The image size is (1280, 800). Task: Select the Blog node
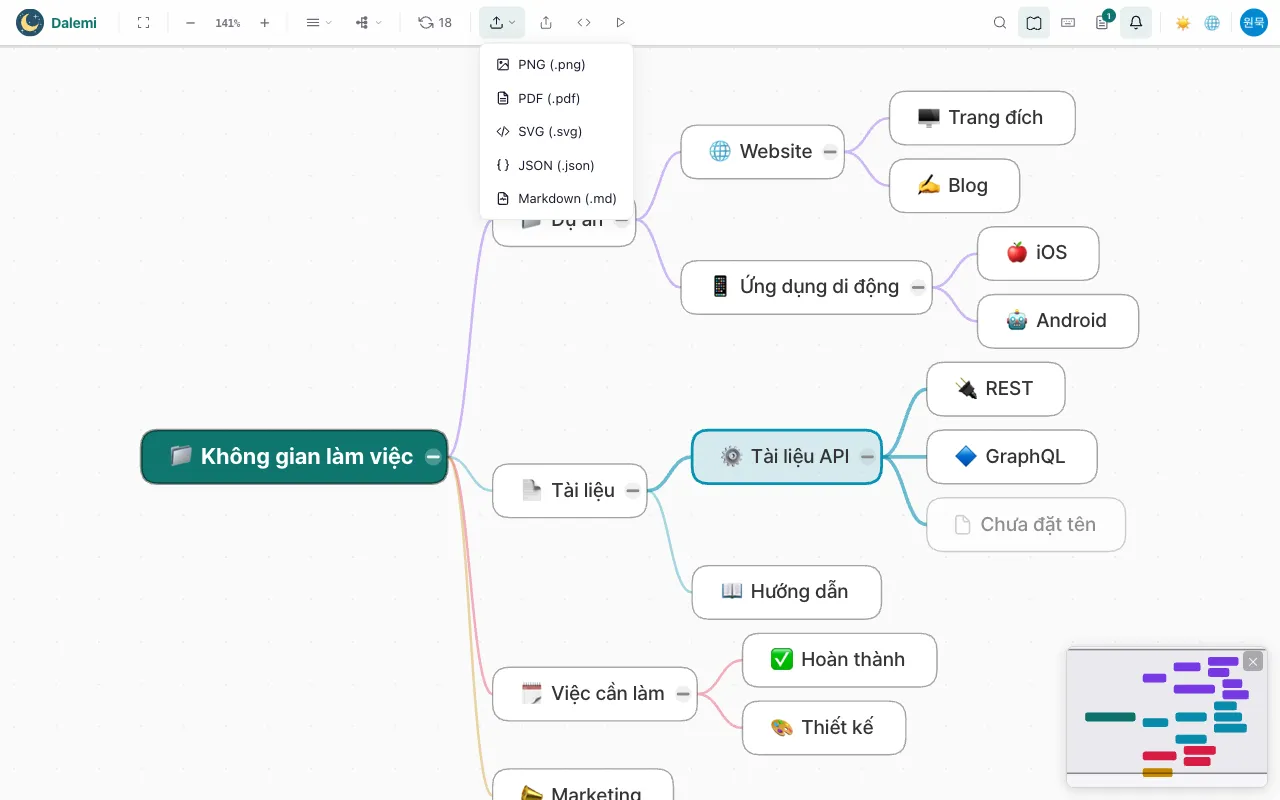pos(954,185)
